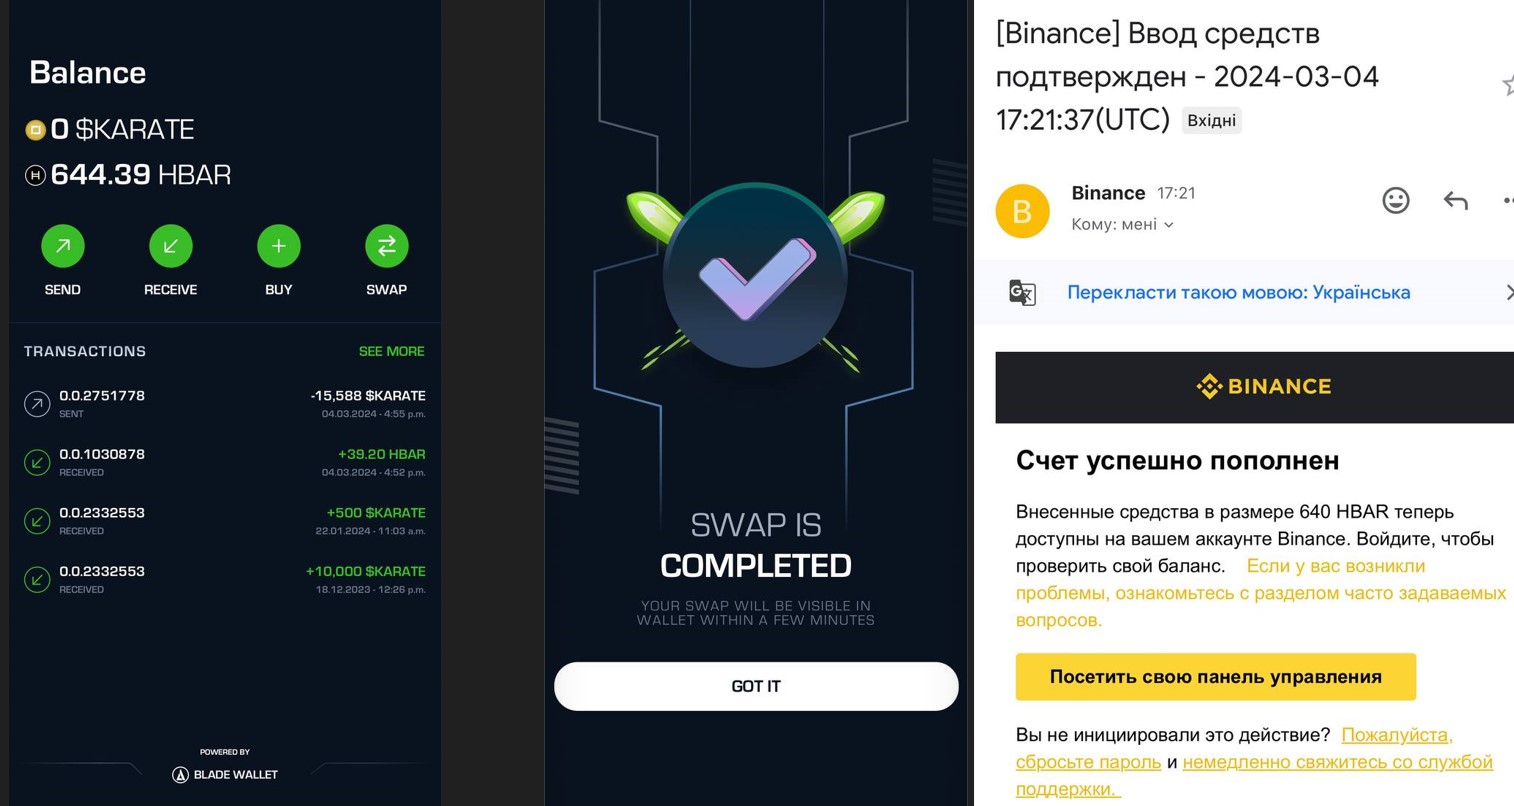Expand recipient details next to 'Кому: мені'
The image size is (1514, 806).
point(1169,225)
